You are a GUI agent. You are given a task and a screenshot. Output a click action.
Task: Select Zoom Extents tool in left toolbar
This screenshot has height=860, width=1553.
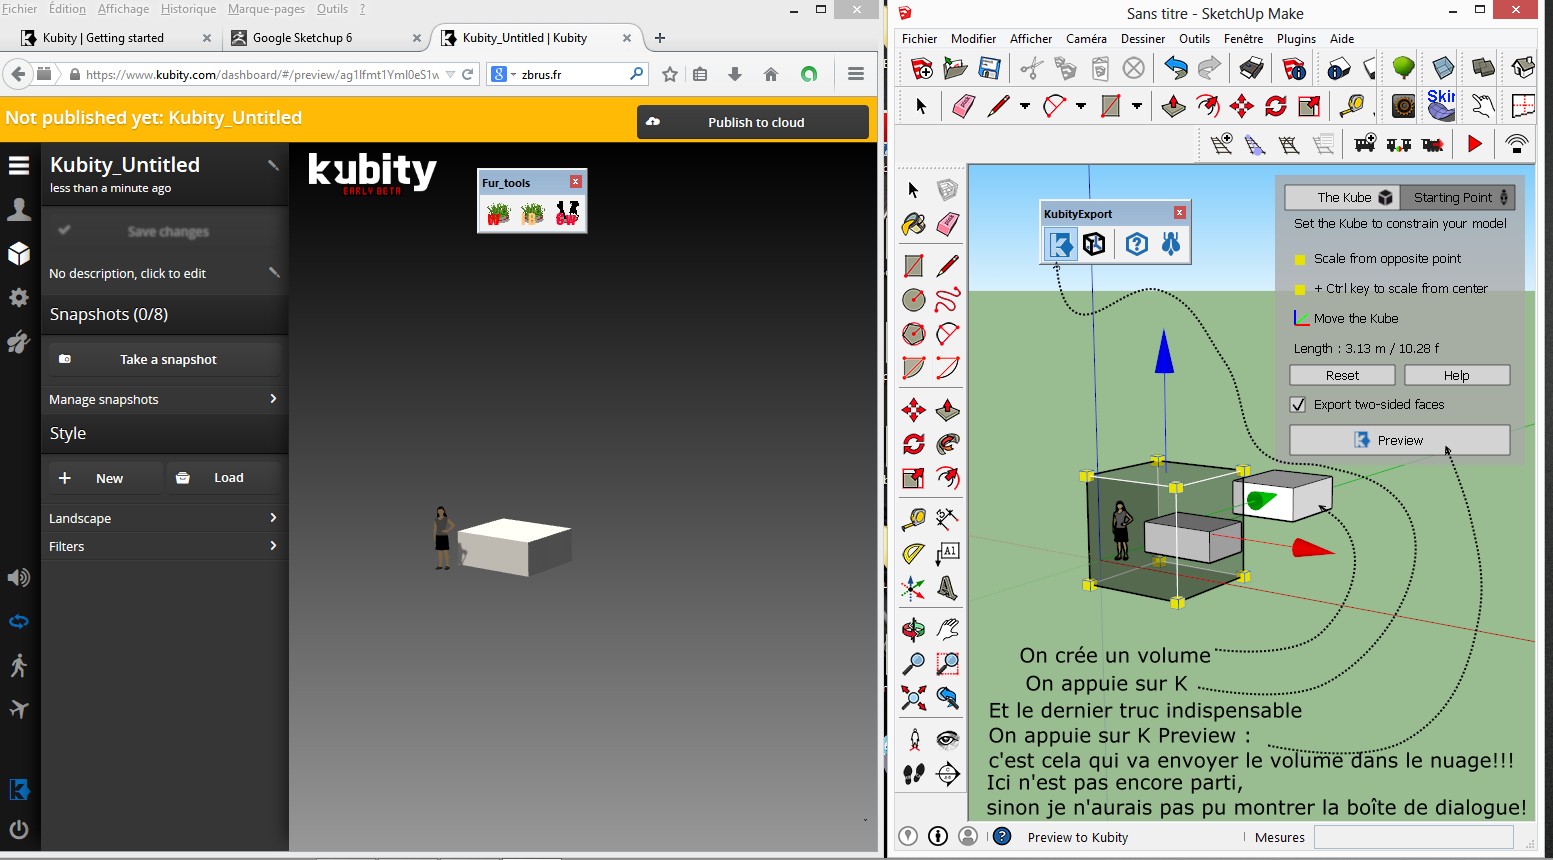point(913,698)
